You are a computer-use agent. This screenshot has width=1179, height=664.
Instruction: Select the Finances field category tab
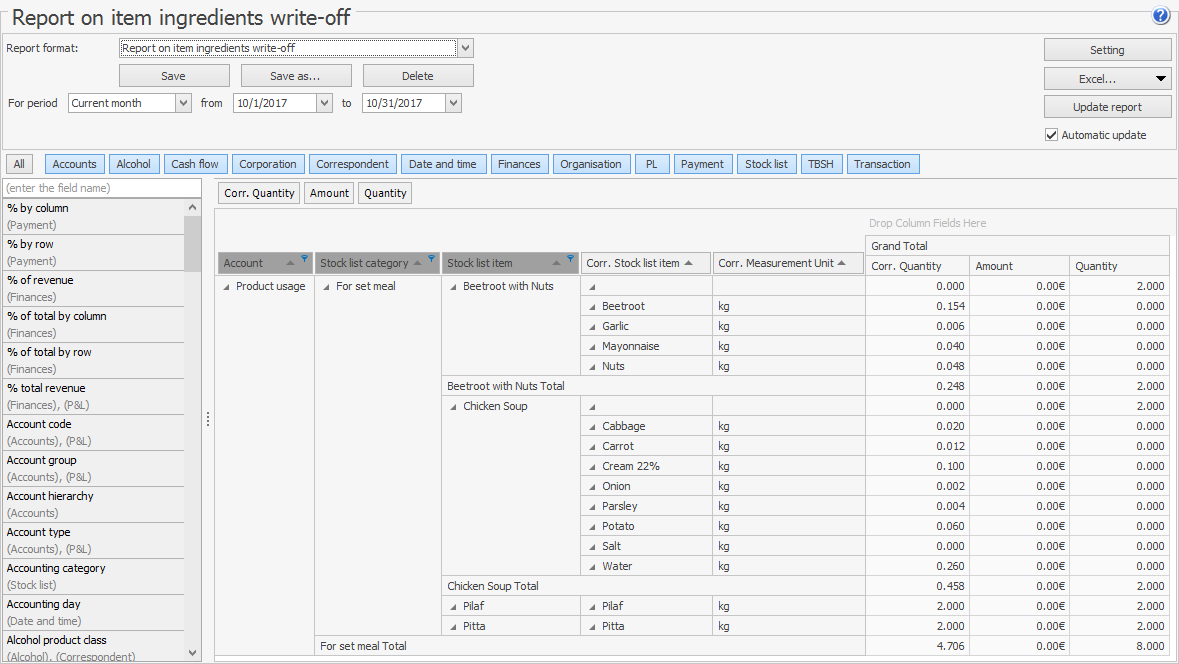(x=519, y=164)
